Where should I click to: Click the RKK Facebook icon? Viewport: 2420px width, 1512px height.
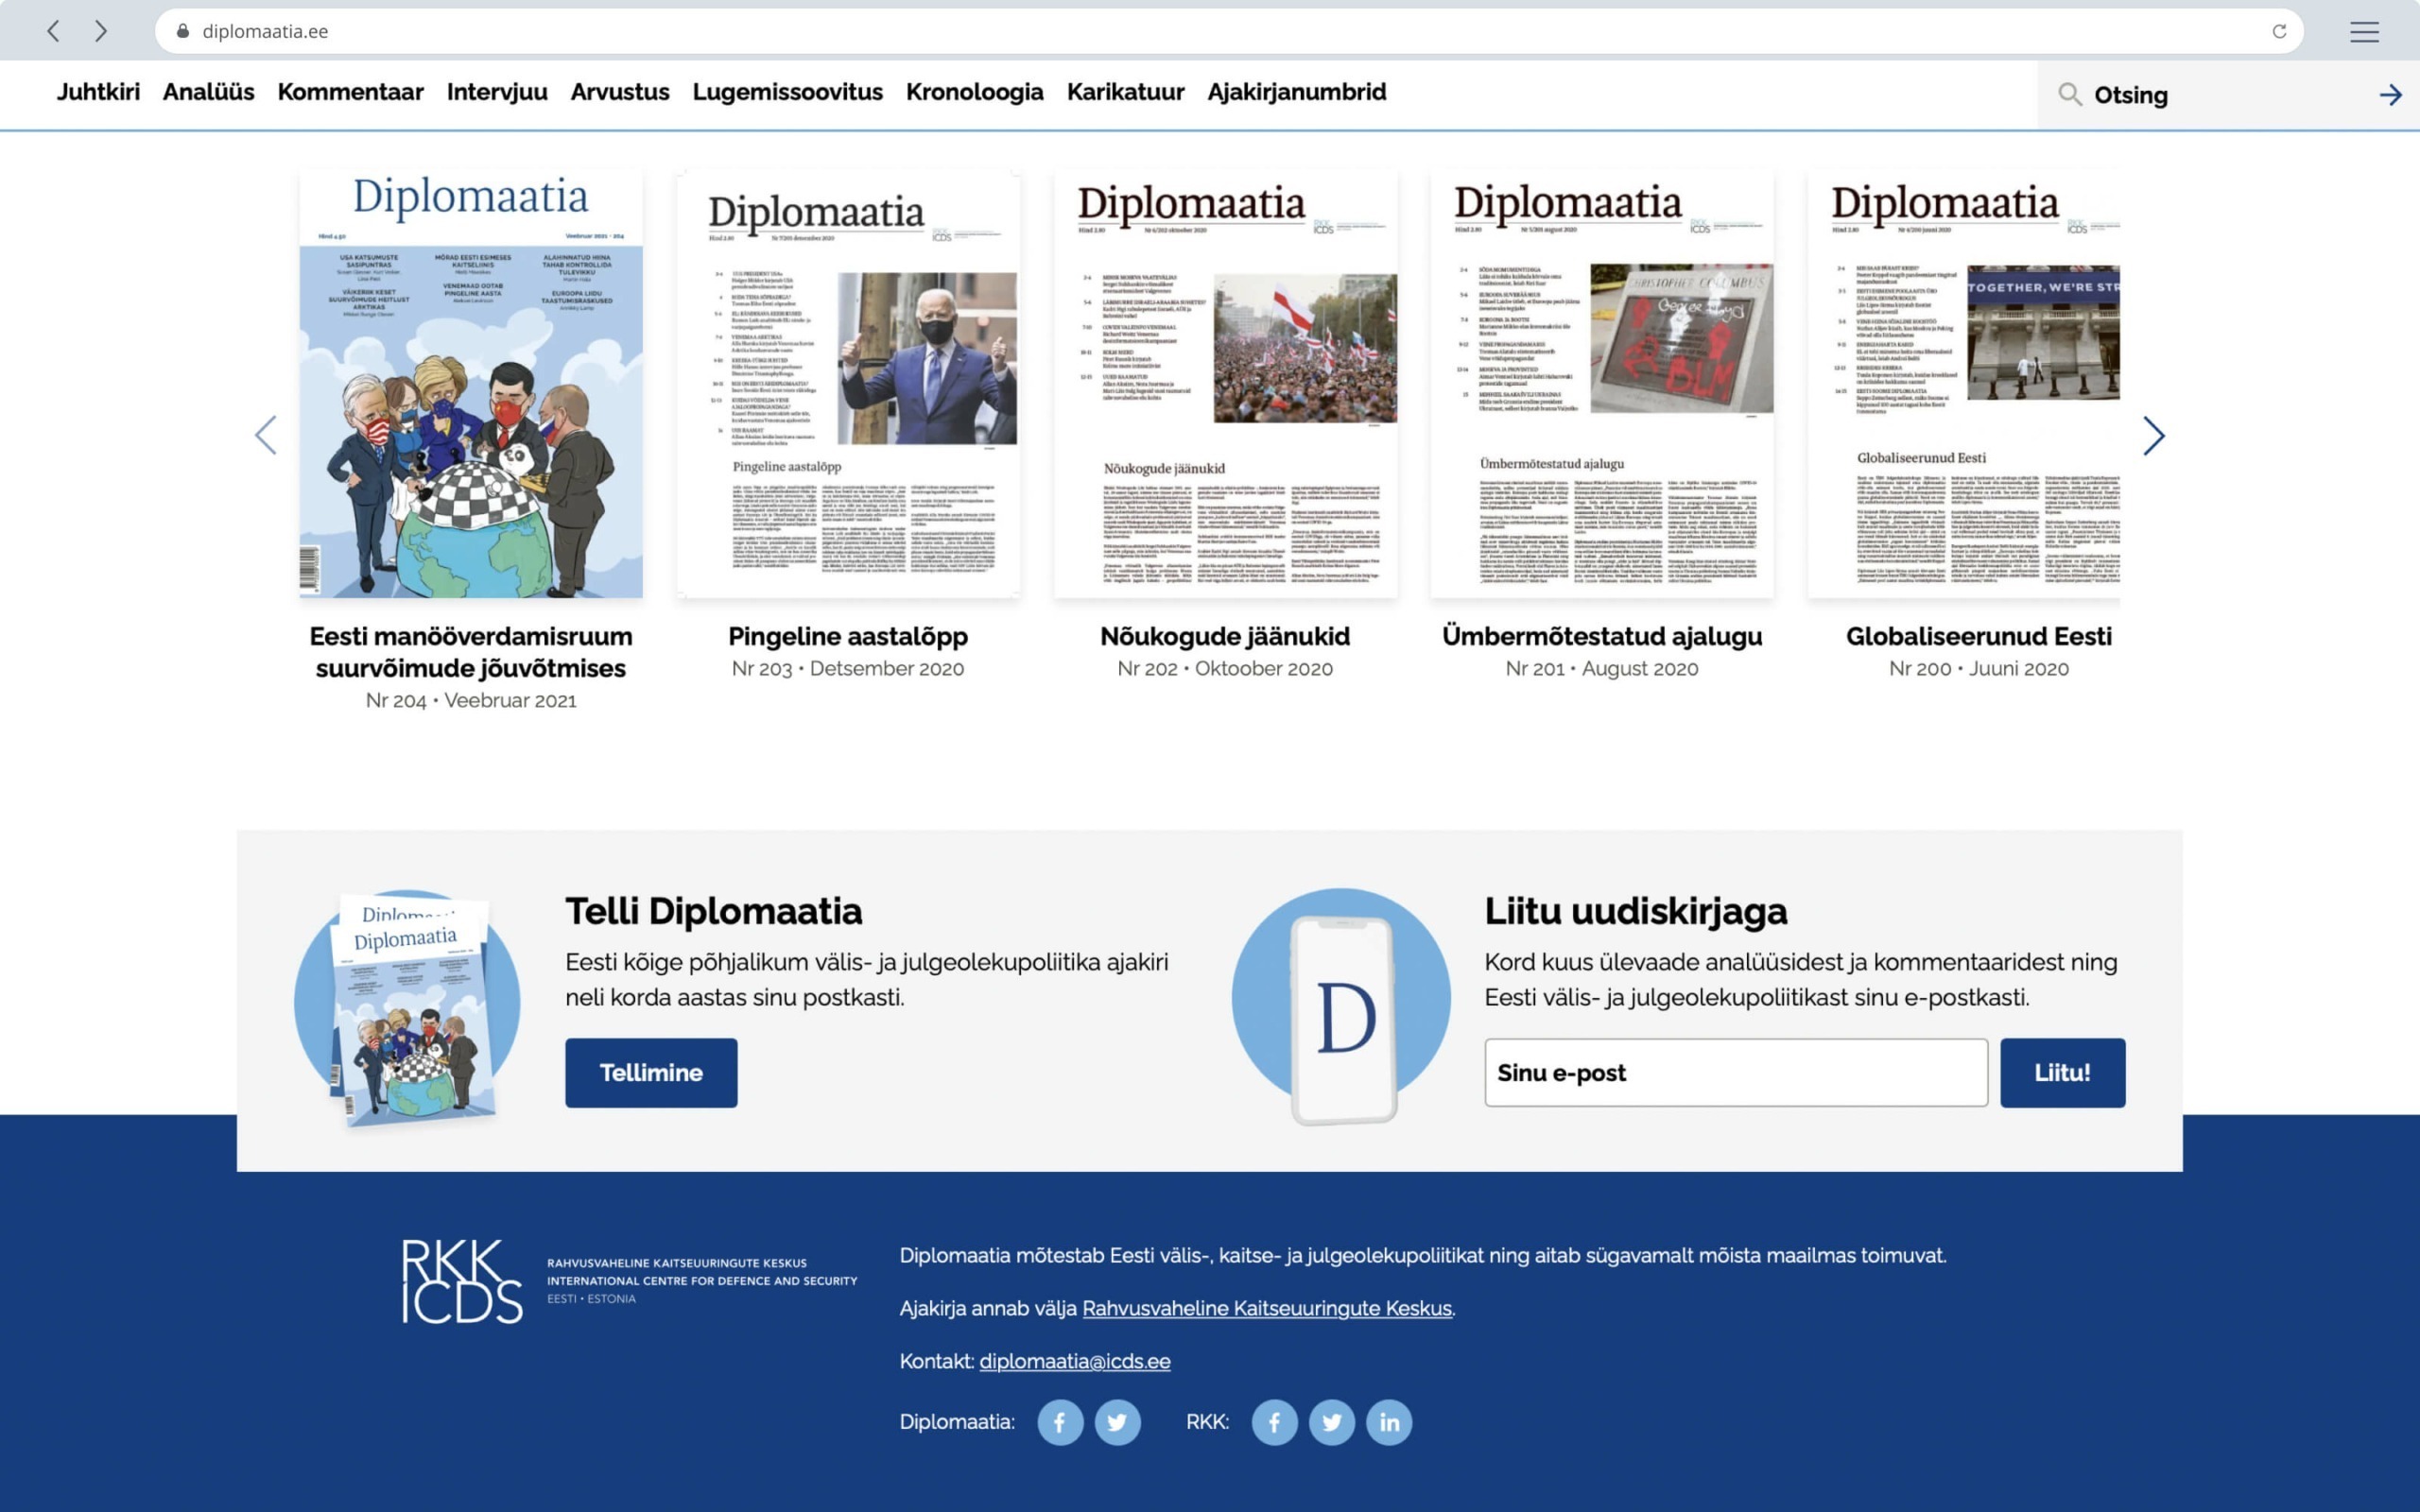[x=1274, y=1421]
